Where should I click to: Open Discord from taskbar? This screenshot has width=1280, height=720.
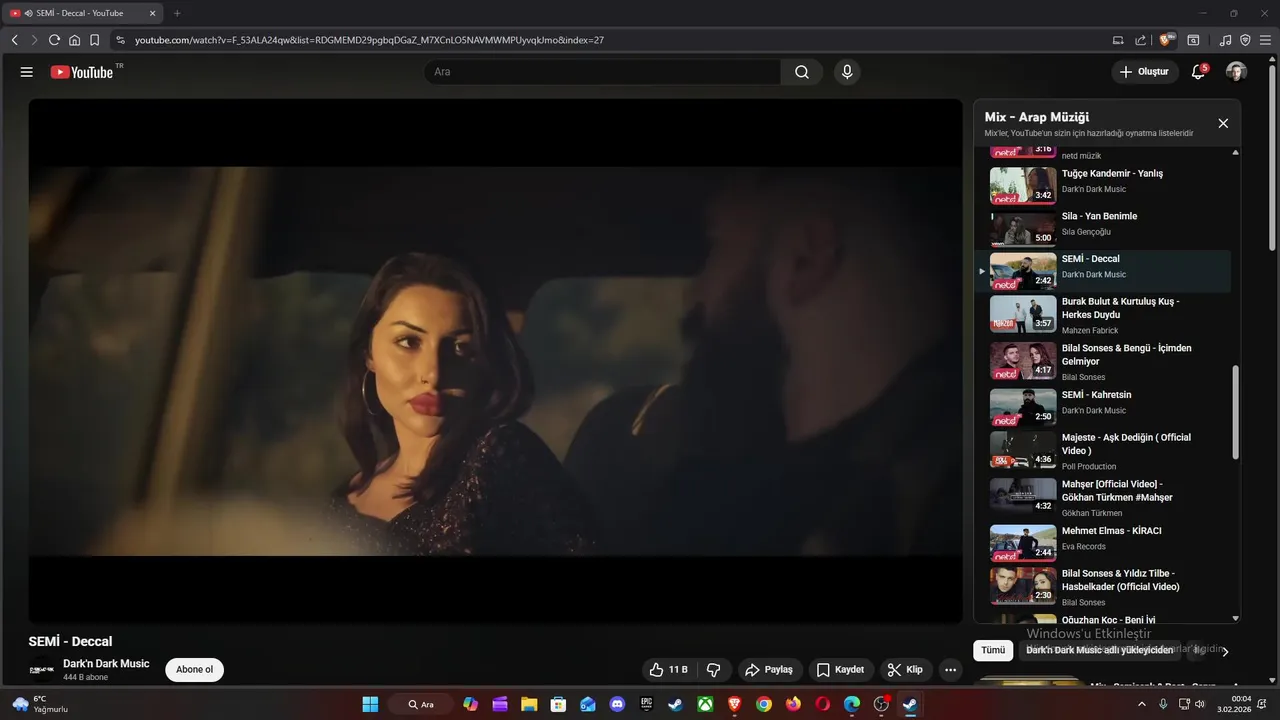pyautogui.click(x=617, y=704)
